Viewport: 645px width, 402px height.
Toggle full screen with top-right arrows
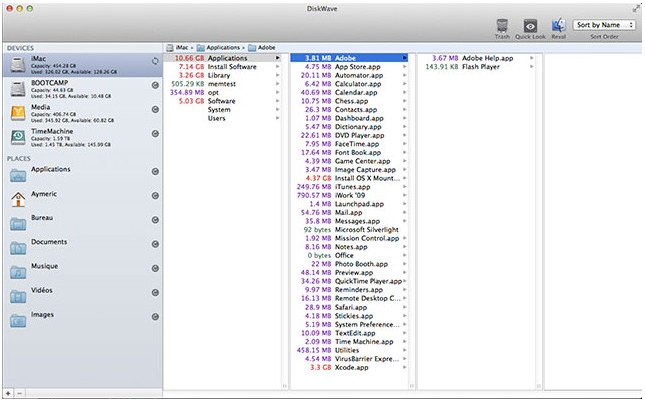point(636,8)
